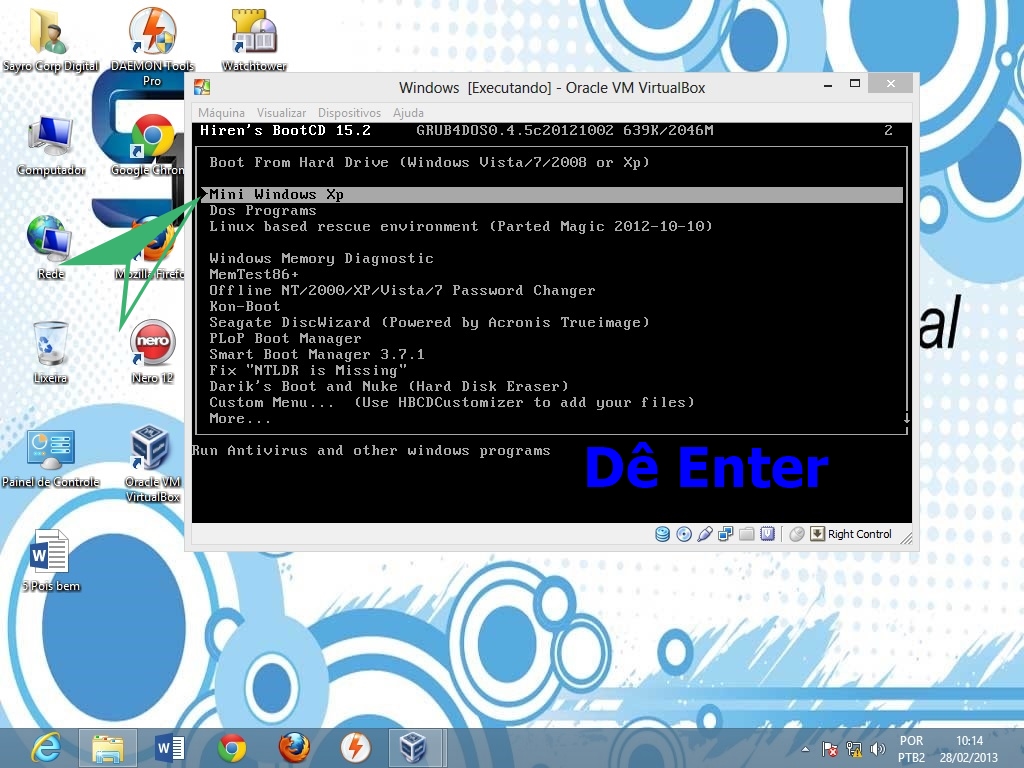This screenshot has height=768, width=1024.
Task: Click the keyboard capture arrow icon
Action: [x=817, y=534]
